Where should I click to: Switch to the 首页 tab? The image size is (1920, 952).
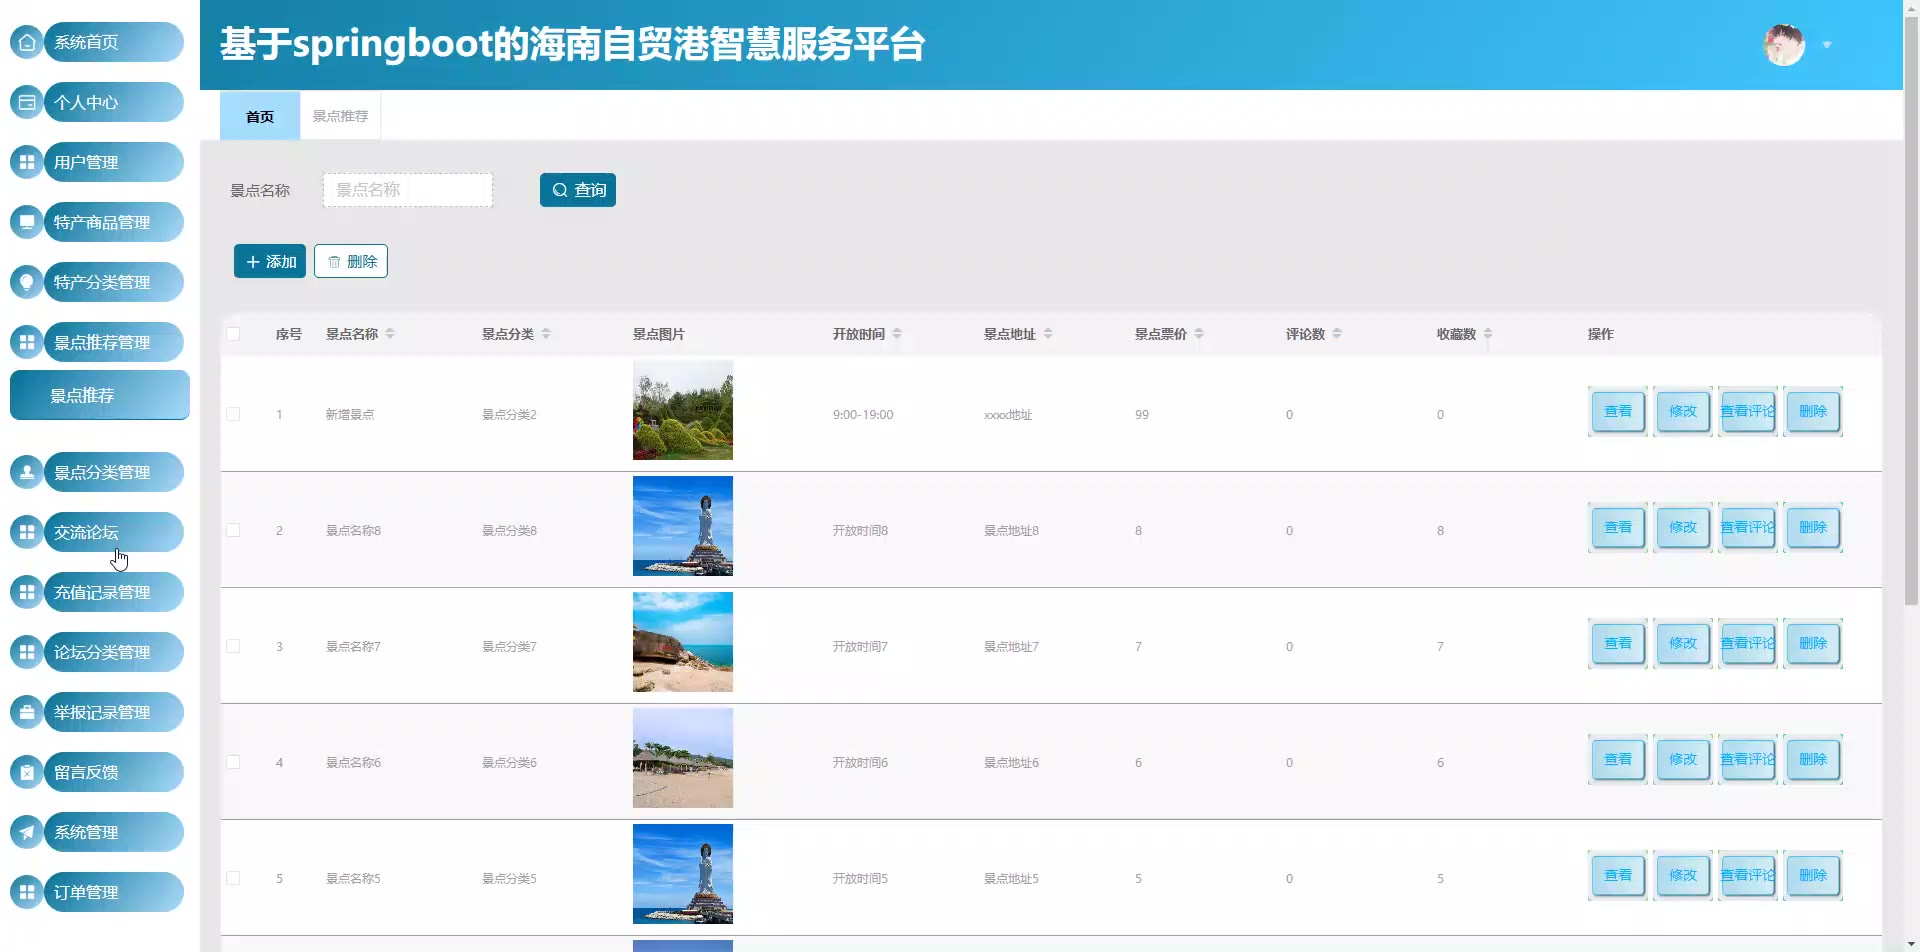(x=260, y=116)
